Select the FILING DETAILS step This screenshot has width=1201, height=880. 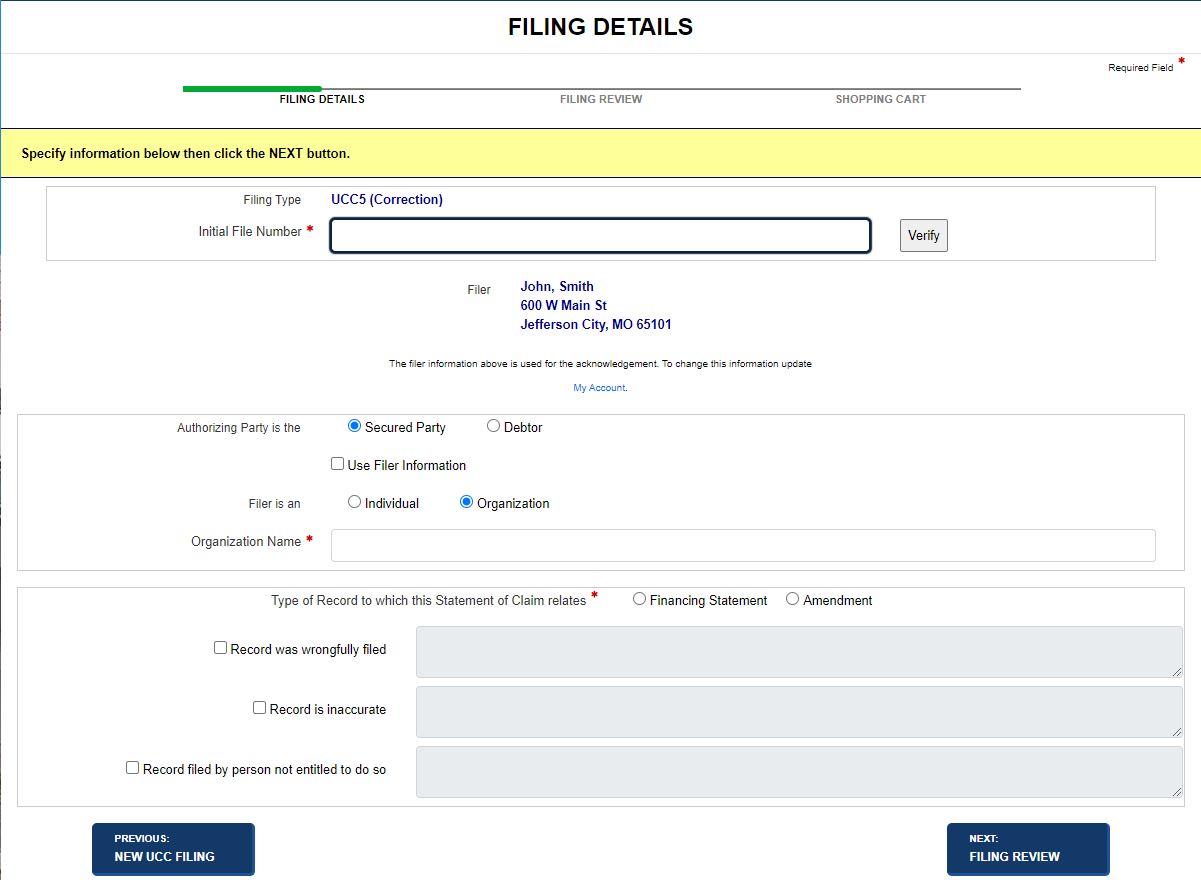pos(321,99)
